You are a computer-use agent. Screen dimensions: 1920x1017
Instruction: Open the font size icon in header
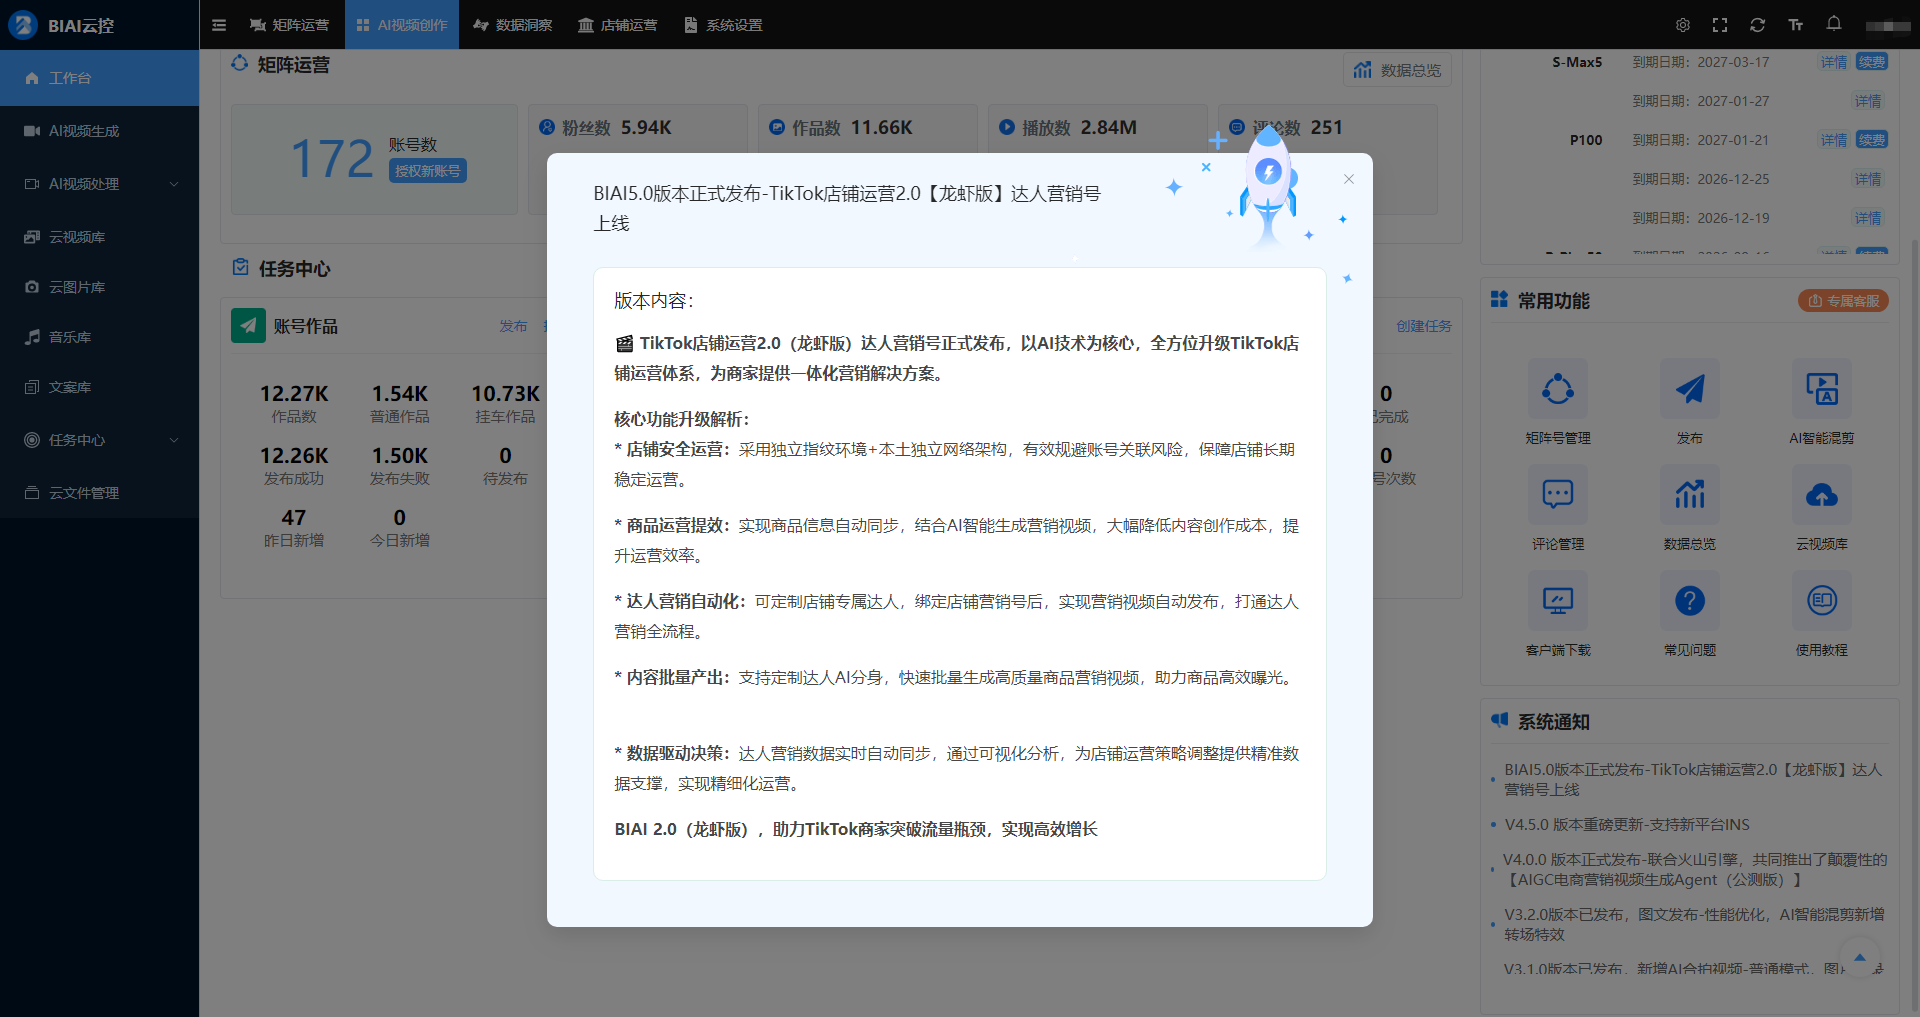[x=1796, y=25]
